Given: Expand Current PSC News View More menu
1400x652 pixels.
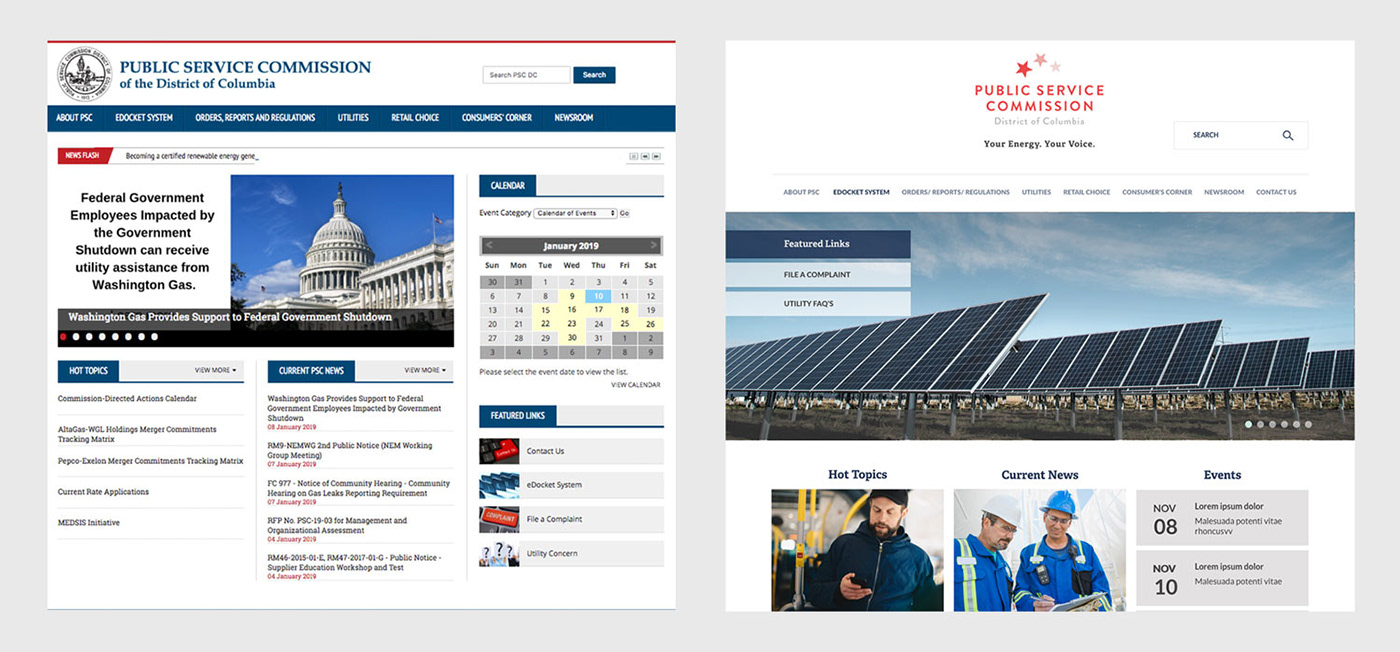Looking at the screenshot, I should pyautogui.click(x=425, y=370).
